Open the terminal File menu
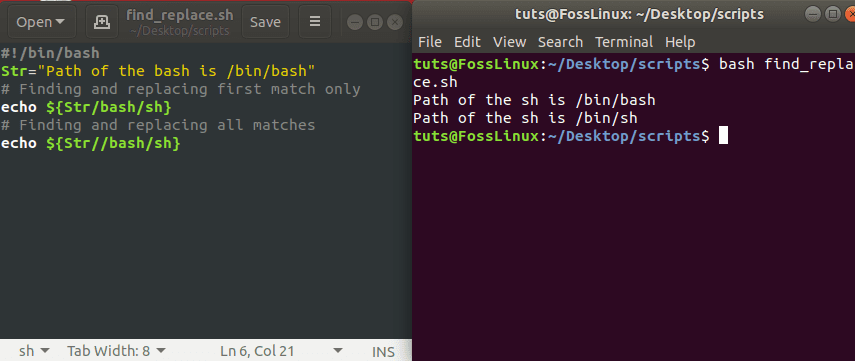This screenshot has height=361, width=855. (430, 42)
